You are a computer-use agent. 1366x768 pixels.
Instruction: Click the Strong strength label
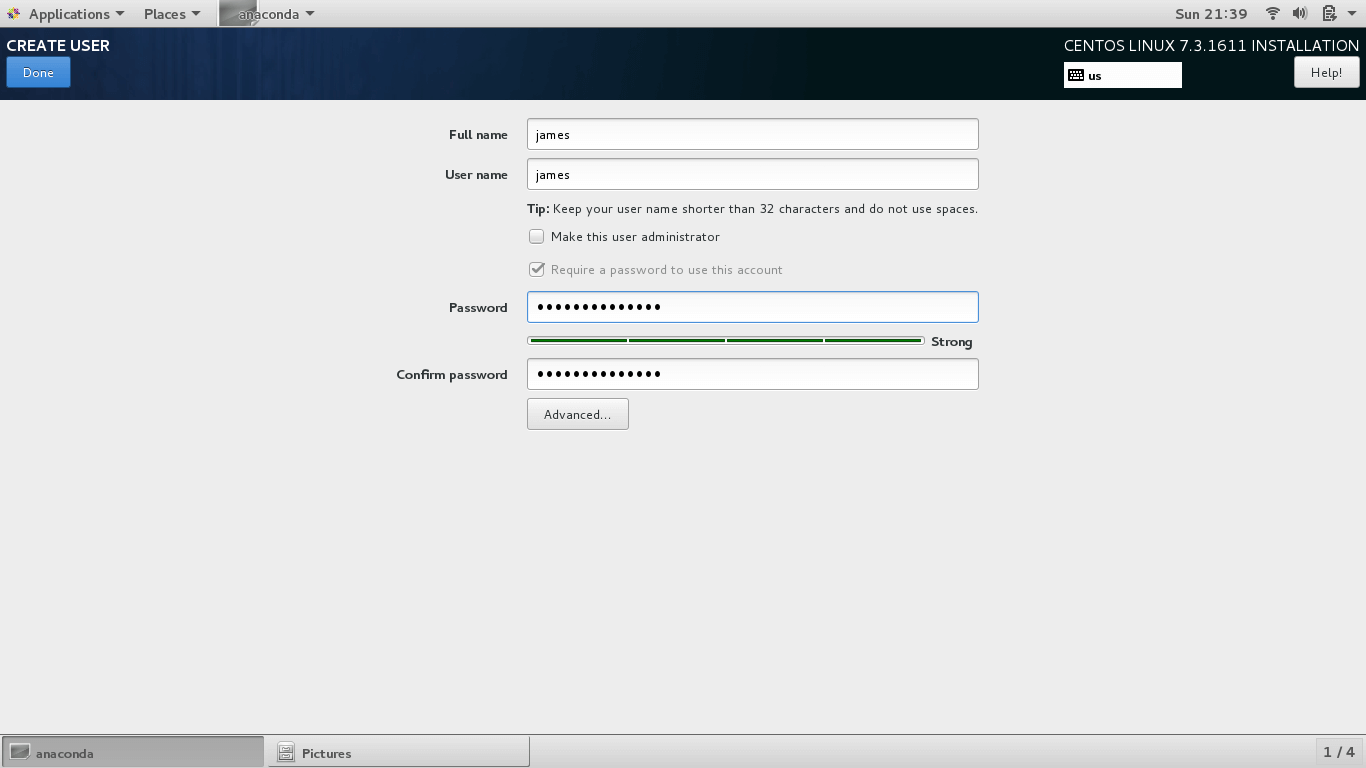tap(951, 342)
